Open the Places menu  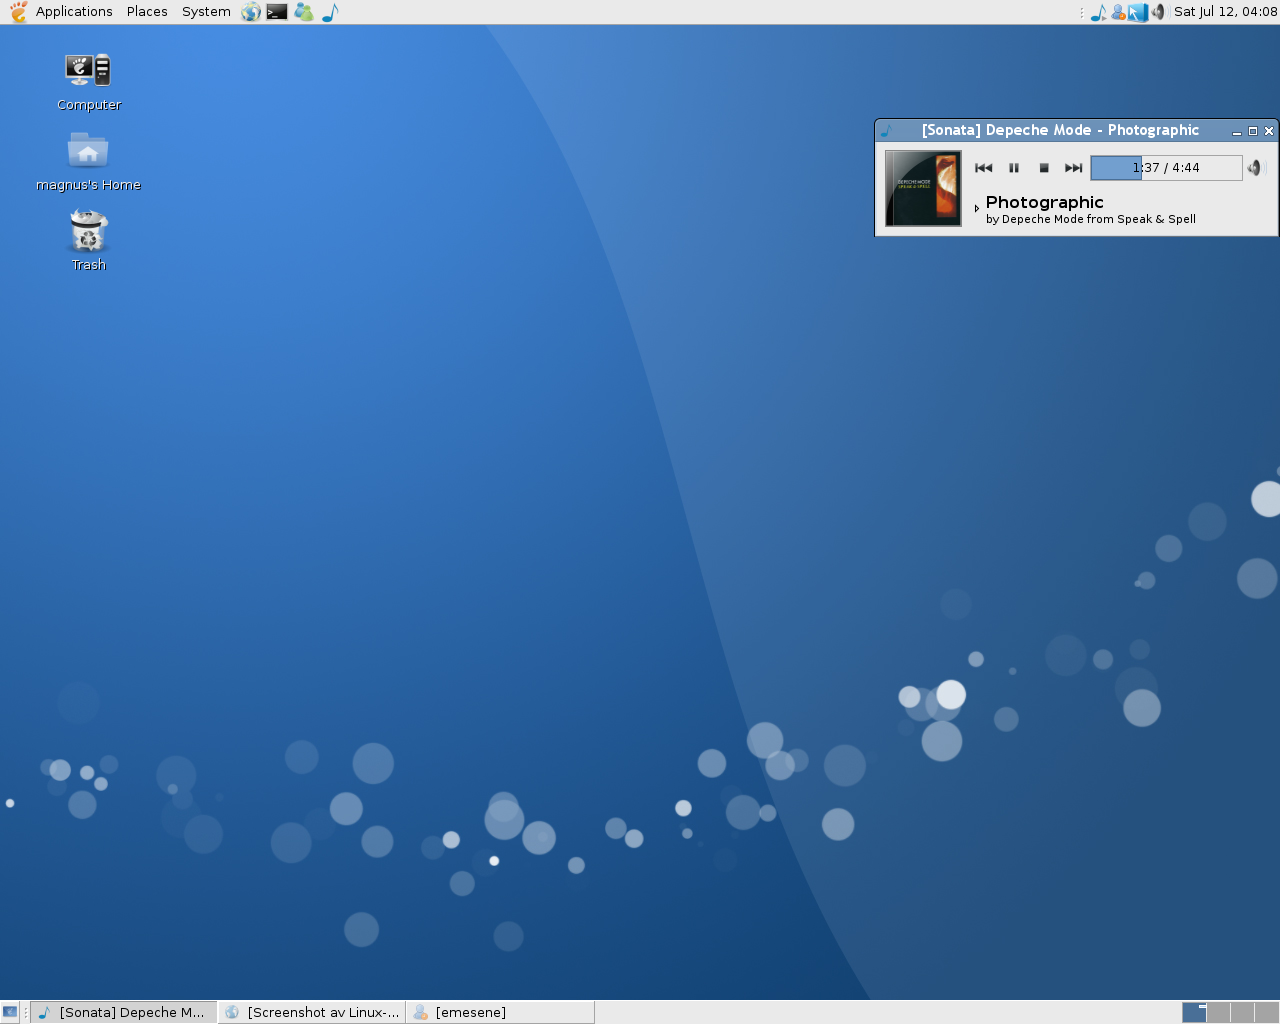pos(147,12)
